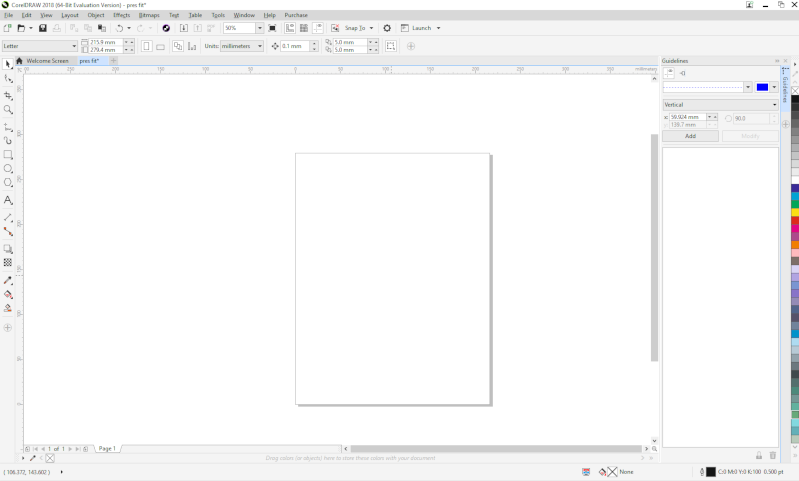Toggle snap to guidelines in docker
This screenshot has width=799, height=481.
coord(682,73)
